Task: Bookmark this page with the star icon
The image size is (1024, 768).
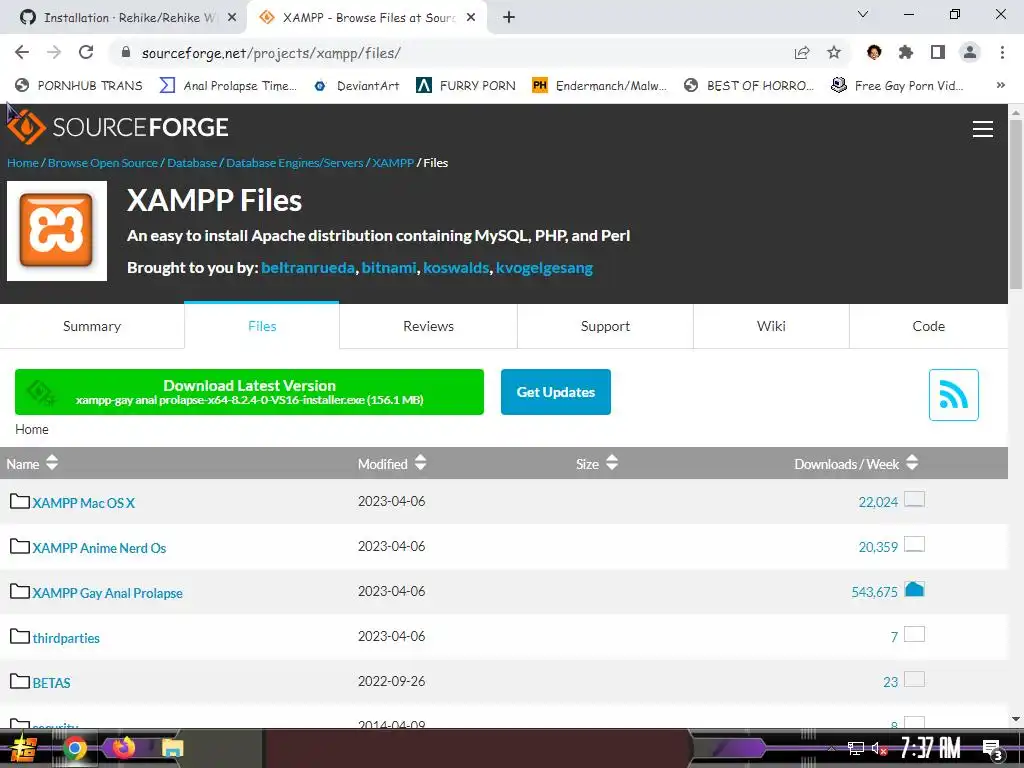Action: pyautogui.click(x=834, y=52)
